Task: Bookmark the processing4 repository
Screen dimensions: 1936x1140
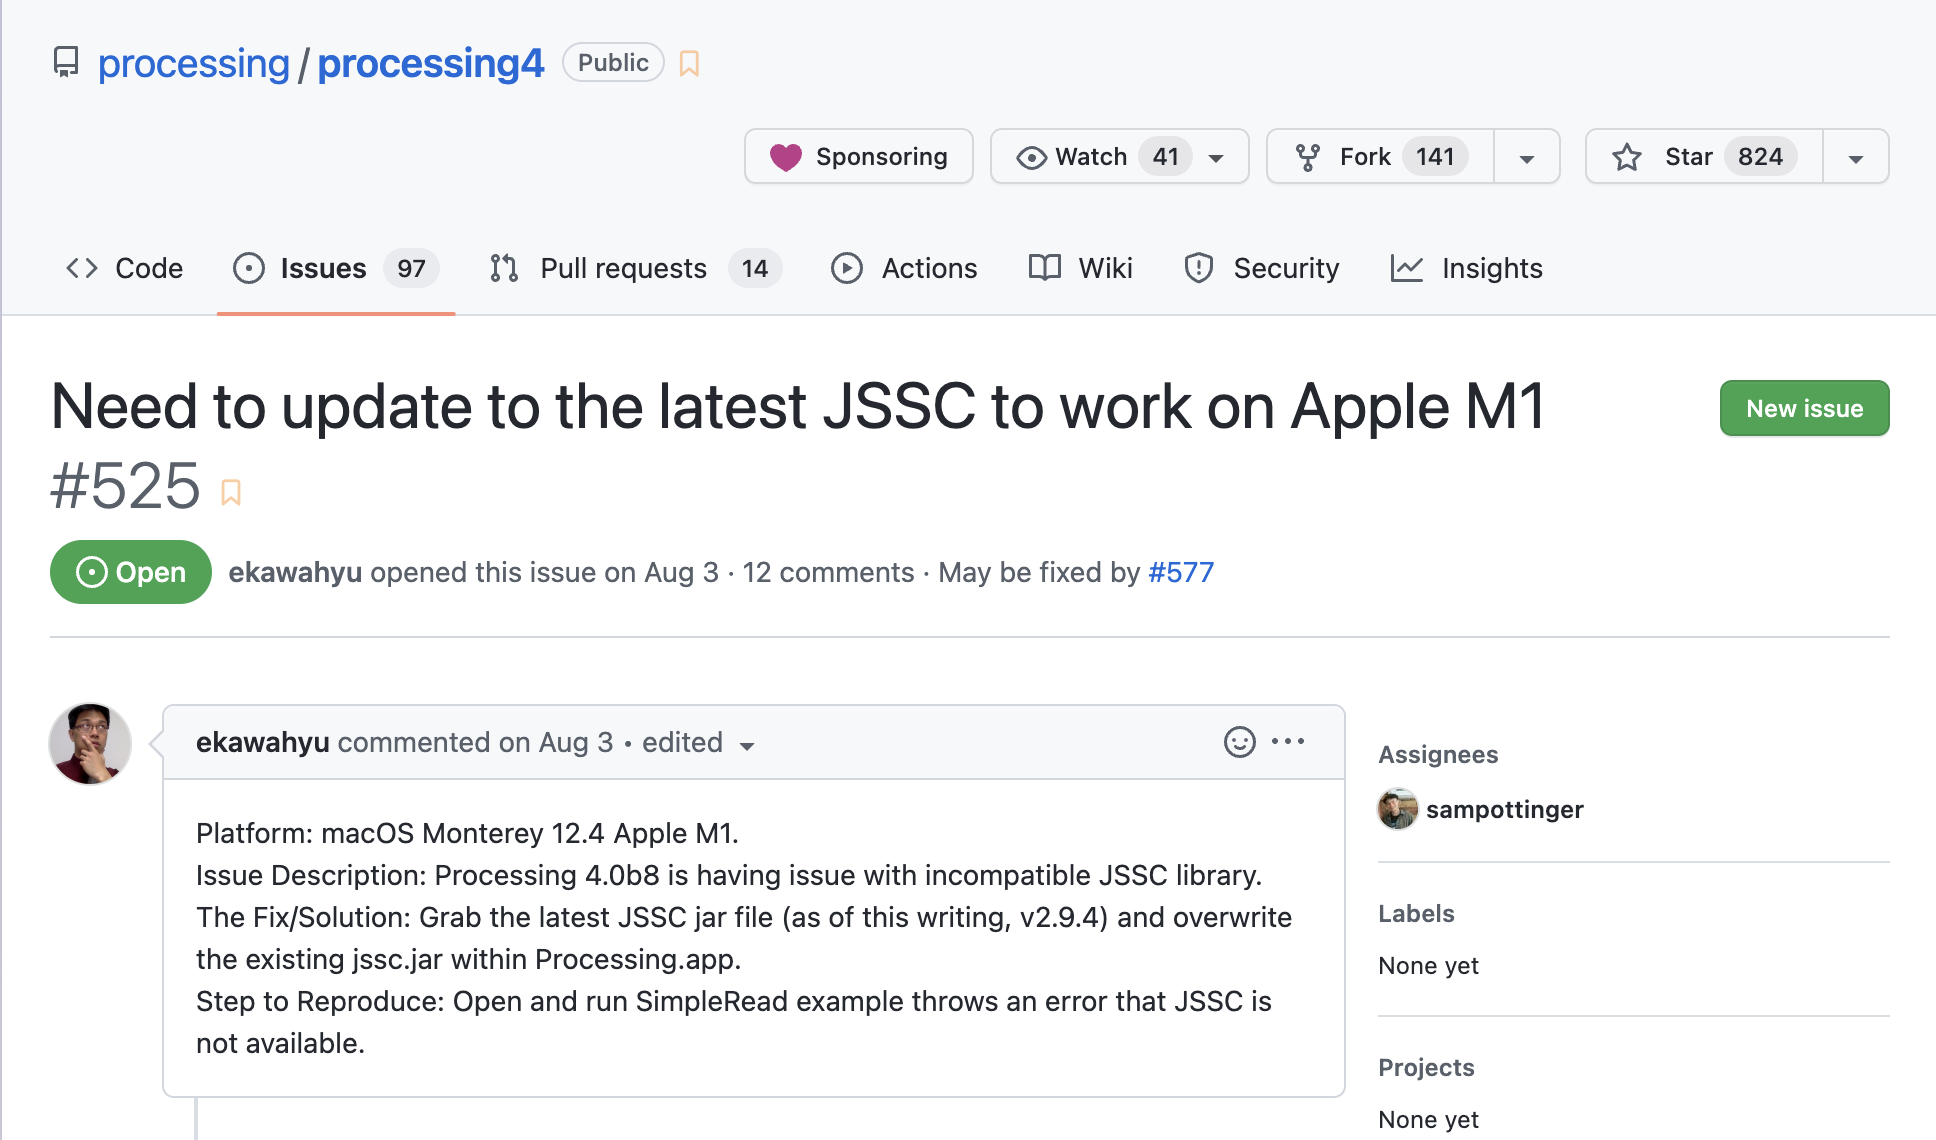Action: 688,62
